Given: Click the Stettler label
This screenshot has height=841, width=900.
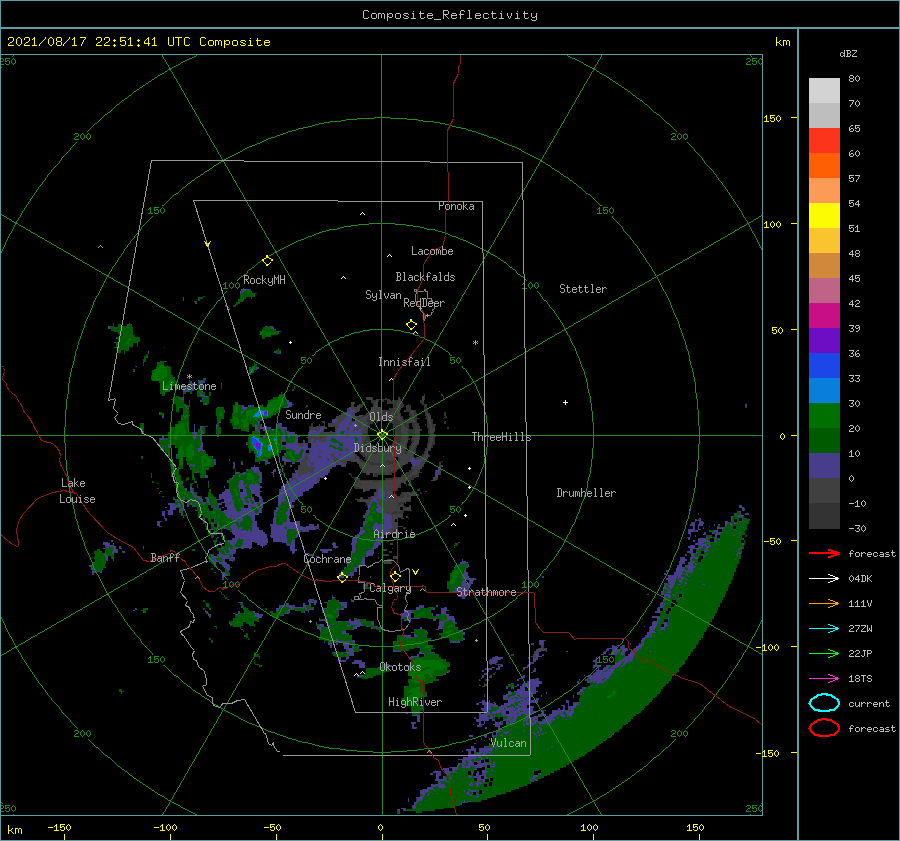Looking at the screenshot, I should point(583,289).
